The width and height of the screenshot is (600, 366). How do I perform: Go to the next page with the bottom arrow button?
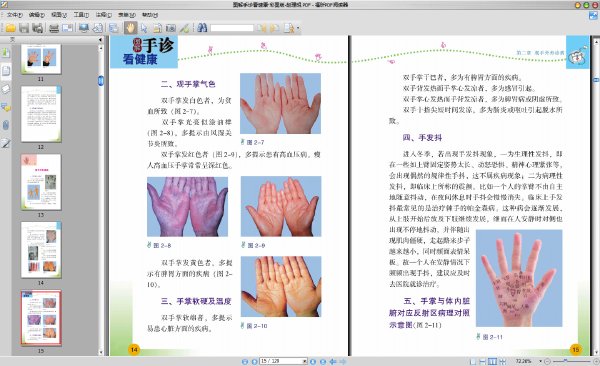(313, 361)
